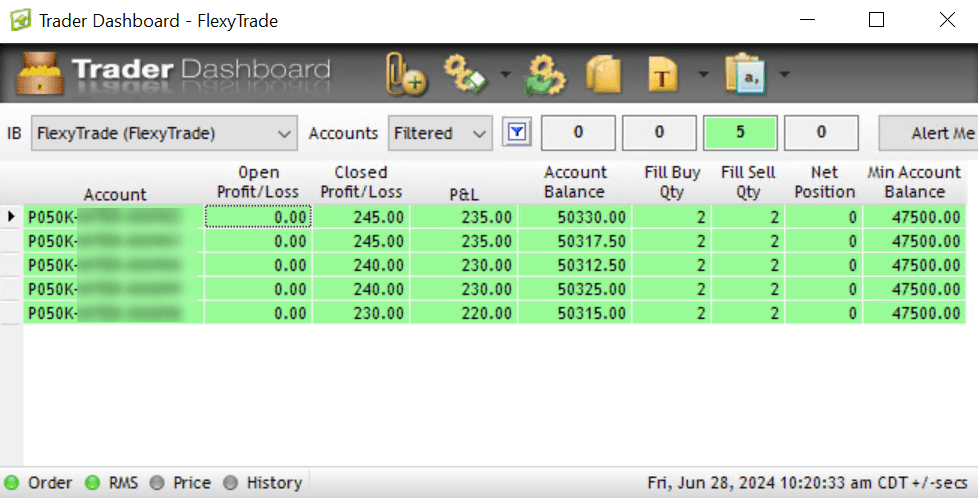Viewport: 978px width, 498px height.
Task: Click the P&L column header
Action: point(464,194)
